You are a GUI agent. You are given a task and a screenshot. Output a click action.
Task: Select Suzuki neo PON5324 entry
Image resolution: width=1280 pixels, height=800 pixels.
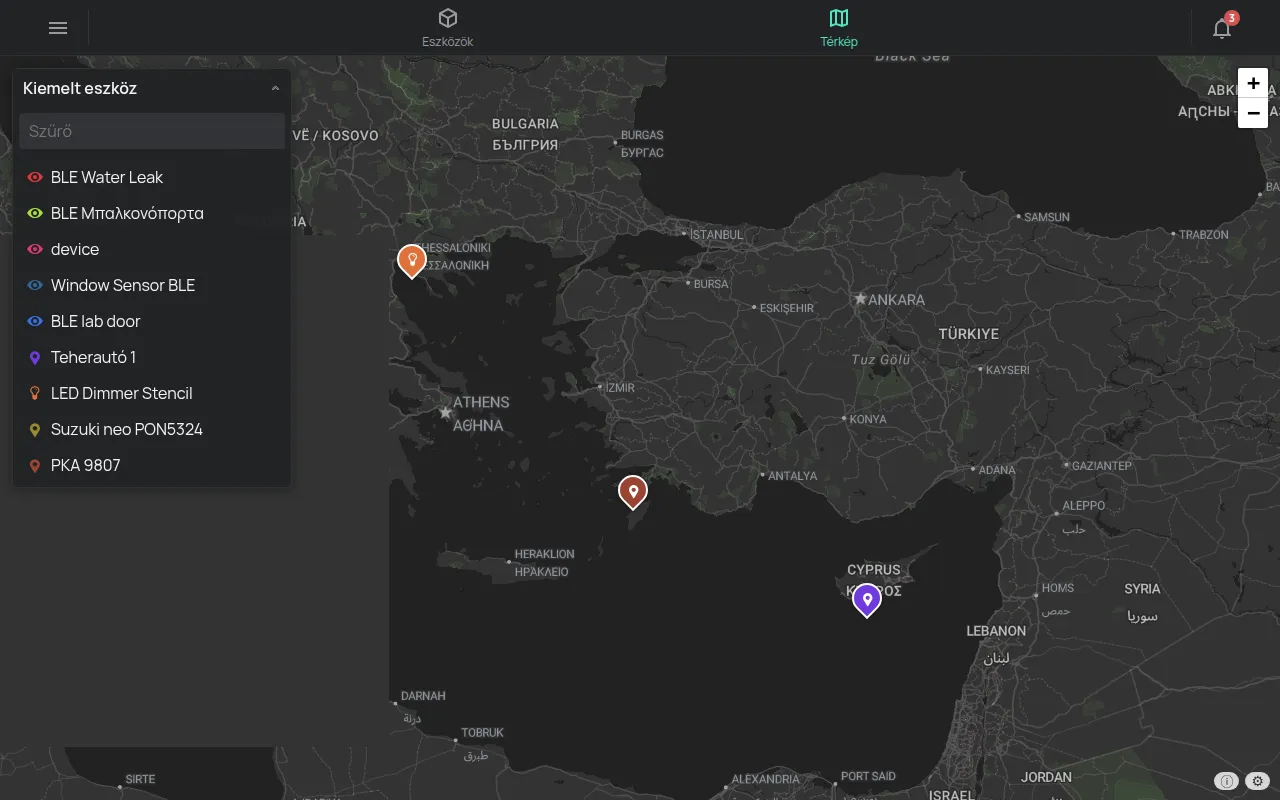coord(152,429)
